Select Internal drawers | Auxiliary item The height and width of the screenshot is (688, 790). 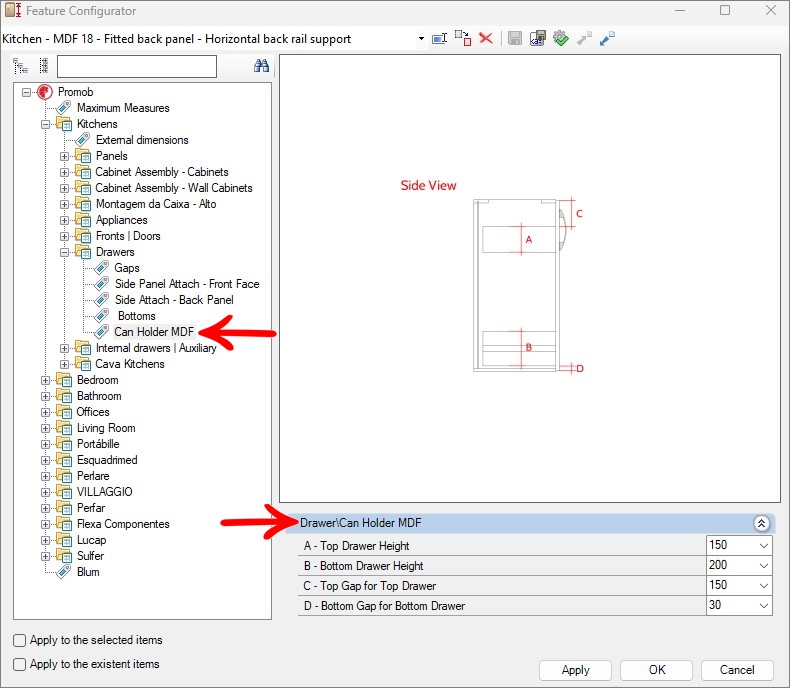point(156,348)
